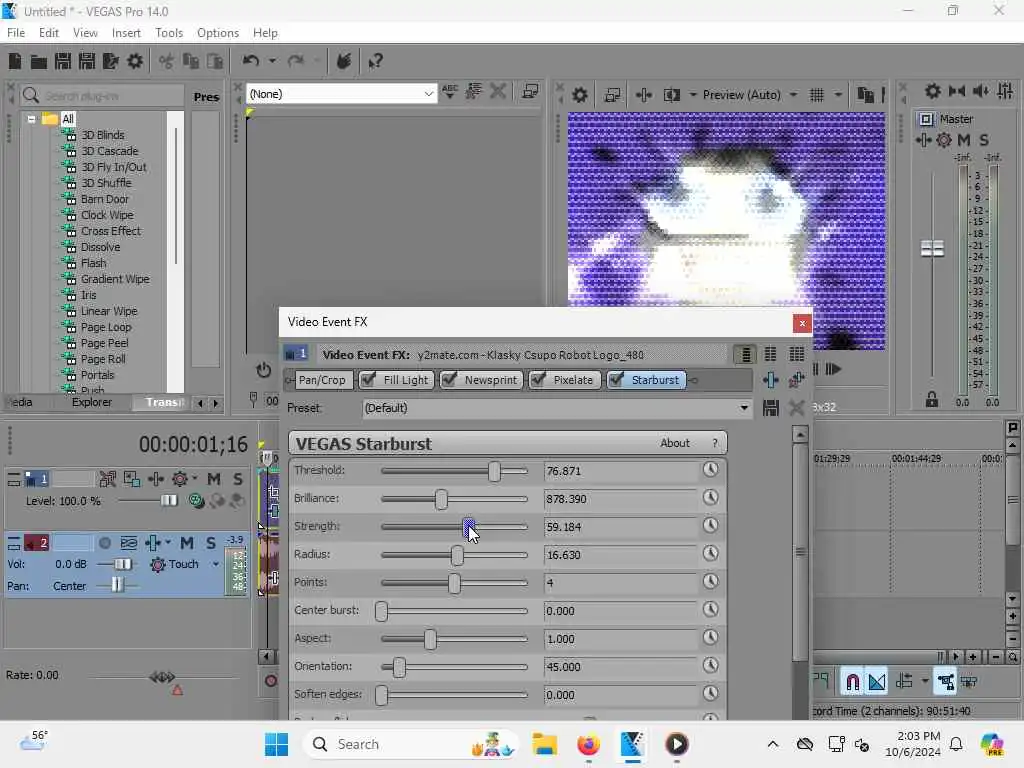The height and width of the screenshot is (768, 1024).
Task: Solo audio track 2 with S
Action: point(211,543)
